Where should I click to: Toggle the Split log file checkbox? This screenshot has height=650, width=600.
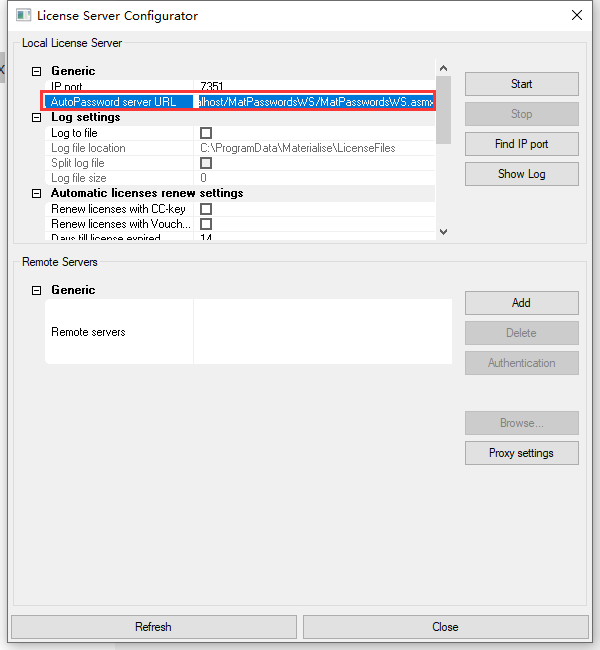(206, 163)
